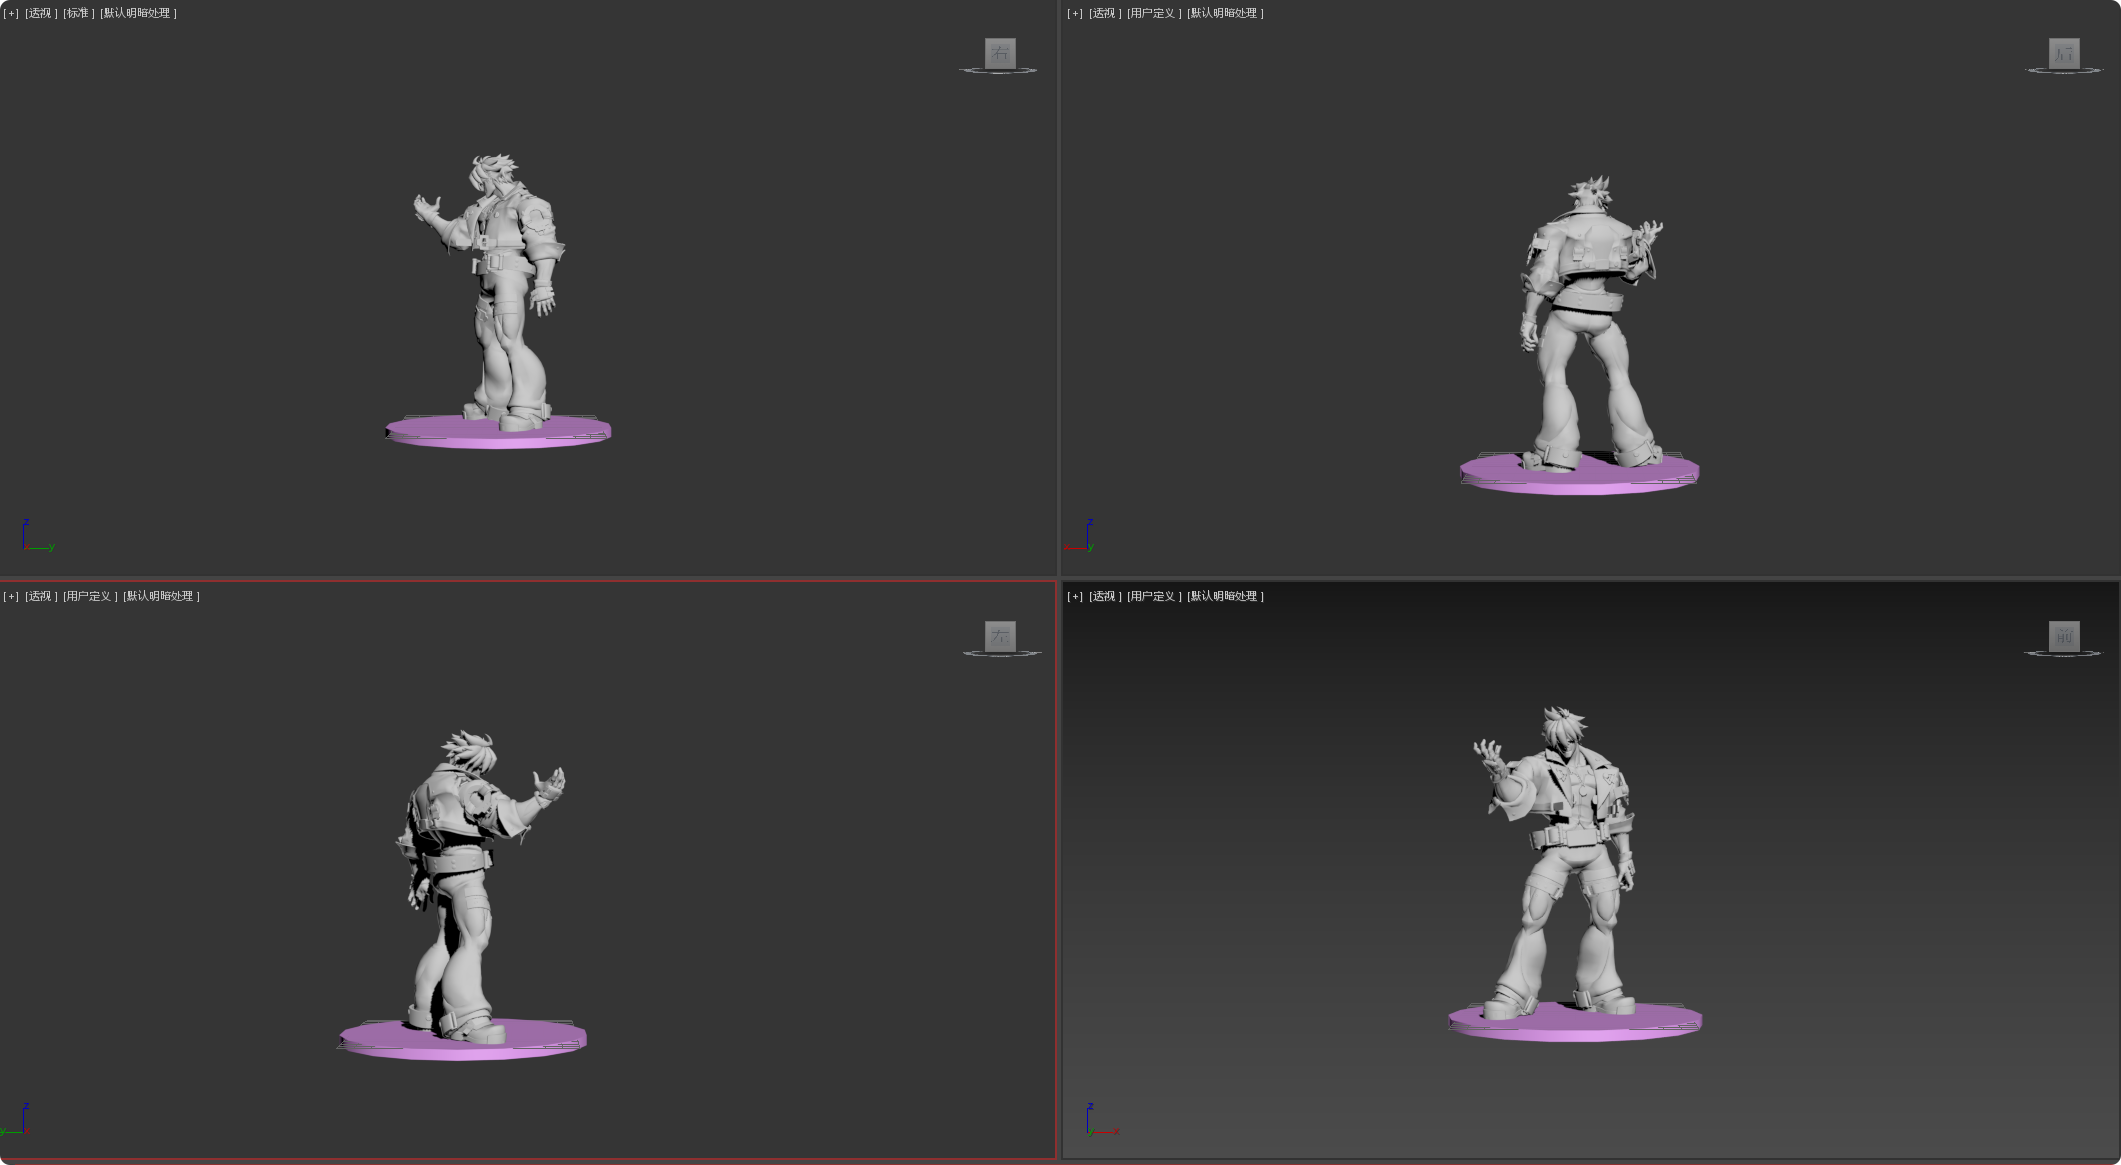Image resolution: width=2121 pixels, height=1165 pixels.
Task: Open the [+] general menu of top-right viewport
Action: pyautogui.click(x=1075, y=13)
